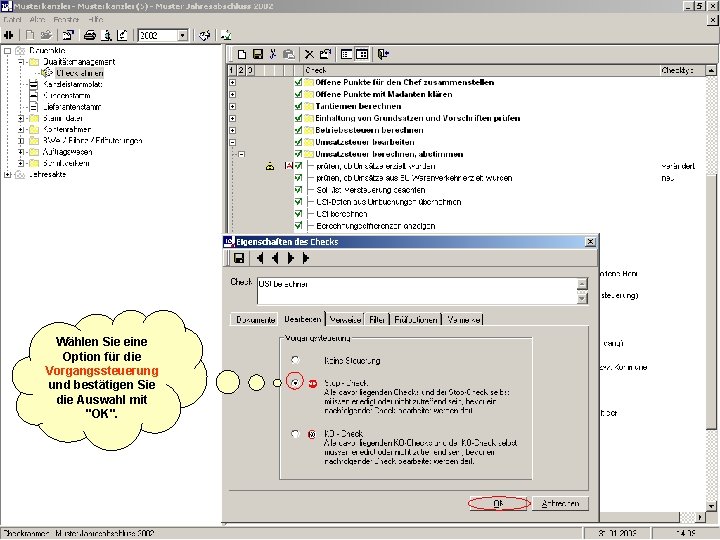Screen dimensions: 720x540
Task: Click scroll-down arrow of Check text field
Action: [582, 298]
